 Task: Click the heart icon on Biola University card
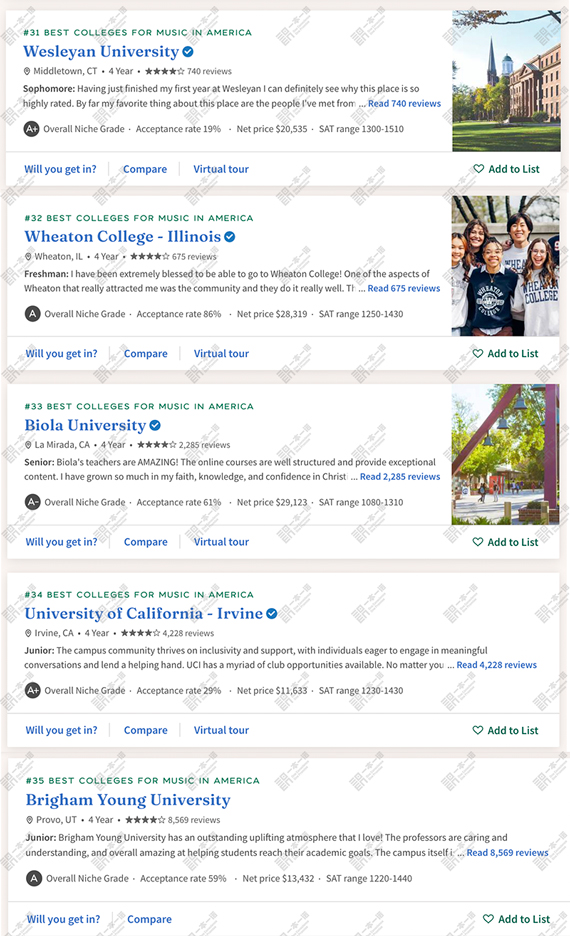coord(477,542)
